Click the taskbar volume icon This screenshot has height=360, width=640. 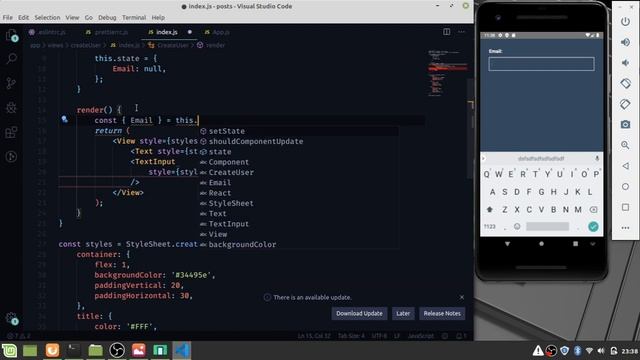(601, 351)
